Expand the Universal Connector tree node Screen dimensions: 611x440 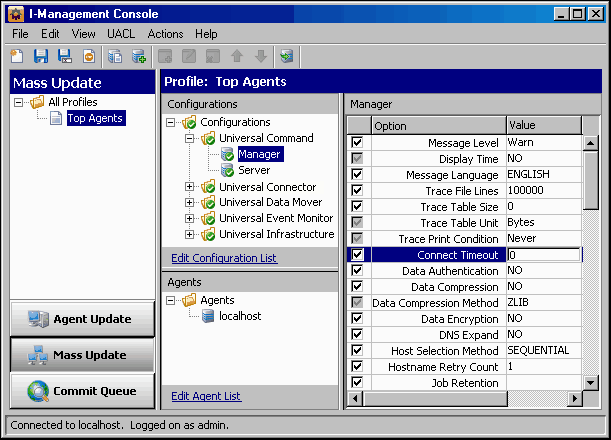click(191, 187)
